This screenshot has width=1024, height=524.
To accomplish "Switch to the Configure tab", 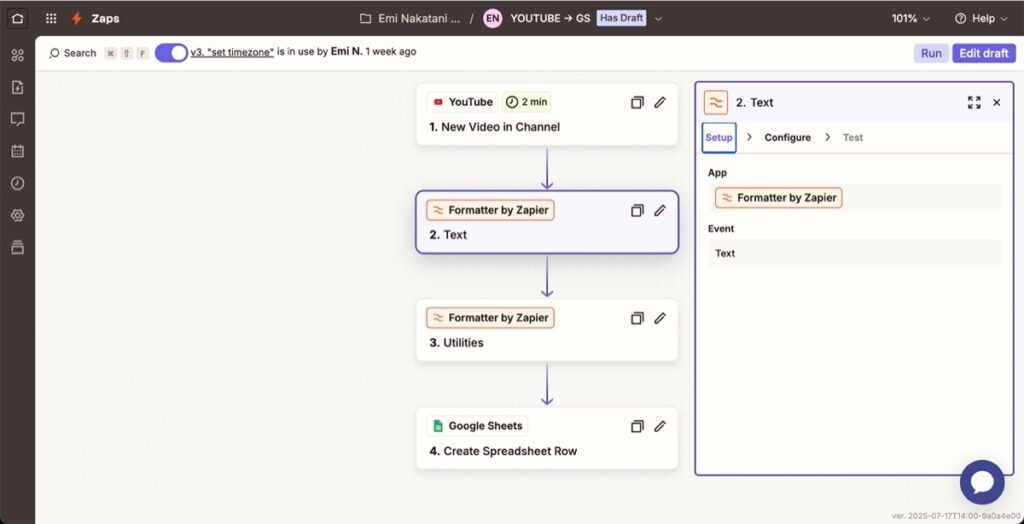I will click(788, 138).
